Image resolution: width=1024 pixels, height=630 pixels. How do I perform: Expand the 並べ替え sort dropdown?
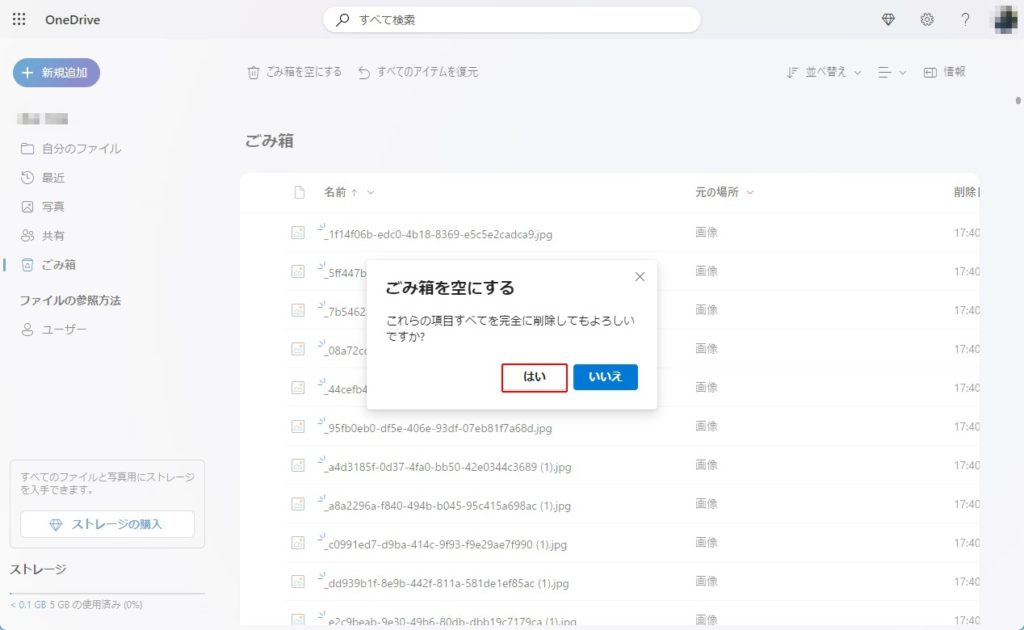coord(824,72)
